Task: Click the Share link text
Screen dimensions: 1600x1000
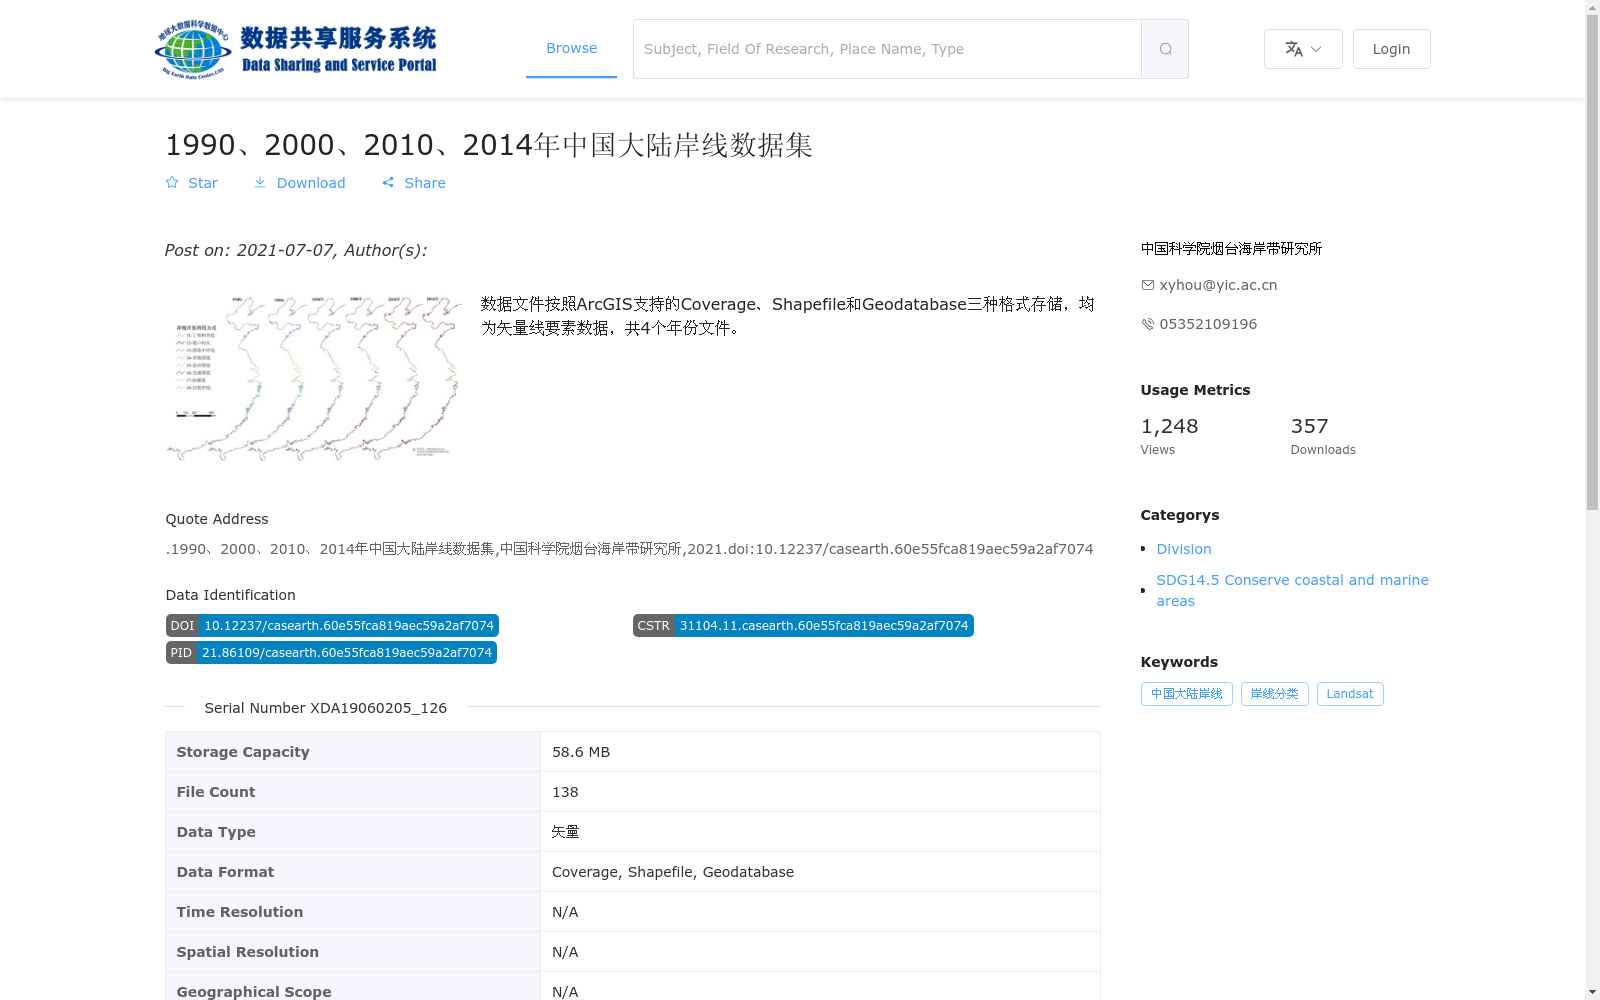Action: [425, 183]
